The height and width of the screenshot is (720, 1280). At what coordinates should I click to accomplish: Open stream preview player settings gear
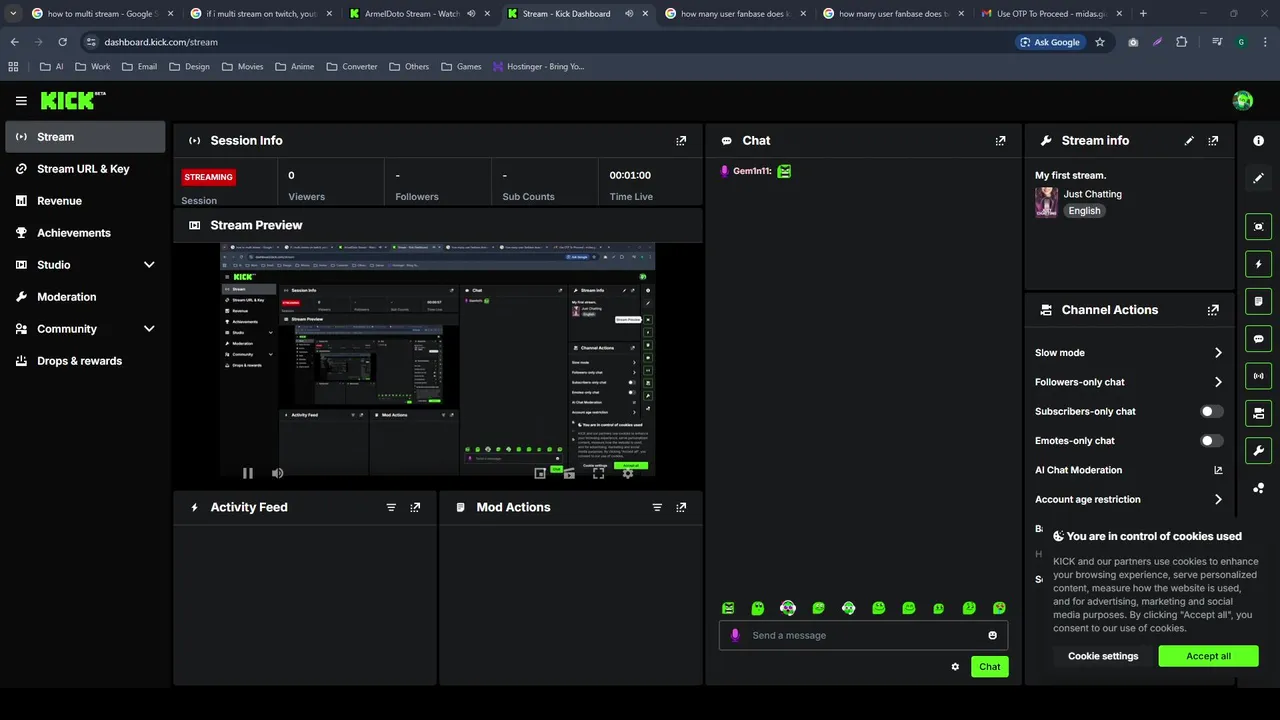point(628,473)
